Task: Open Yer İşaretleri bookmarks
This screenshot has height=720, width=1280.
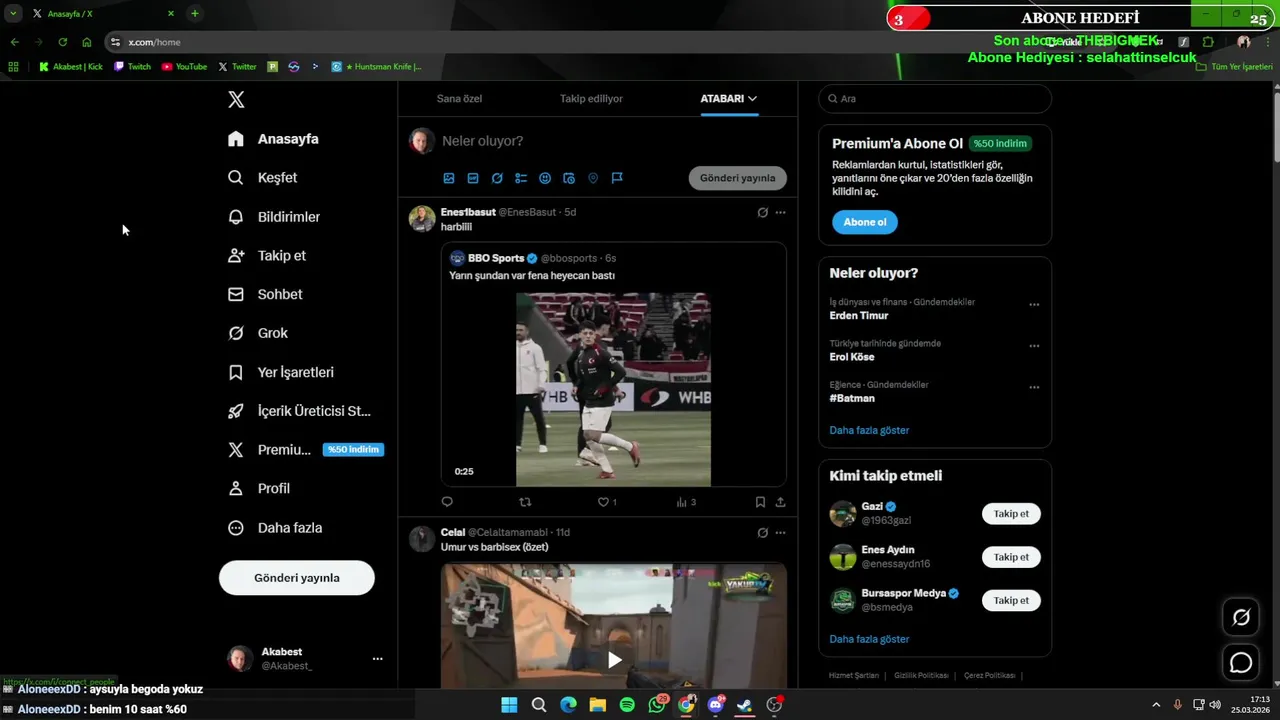Action: click(x=281, y=372)
